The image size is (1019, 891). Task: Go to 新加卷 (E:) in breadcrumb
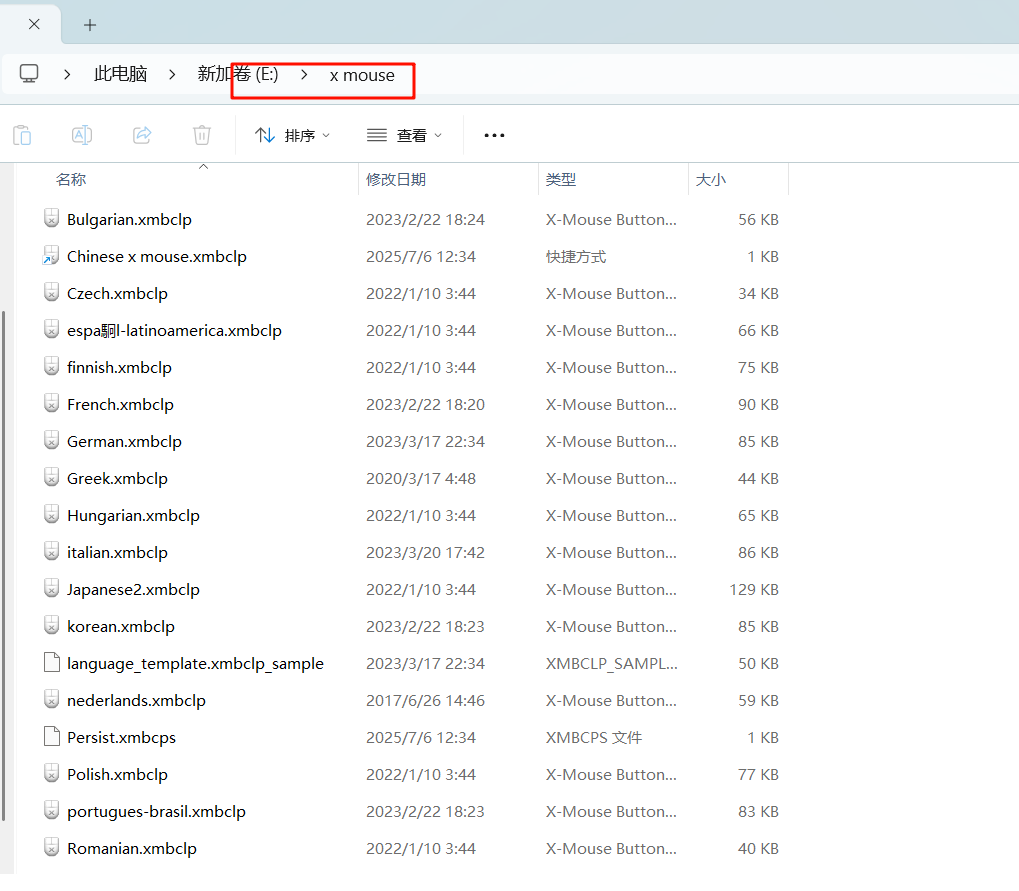click(238, 74)
